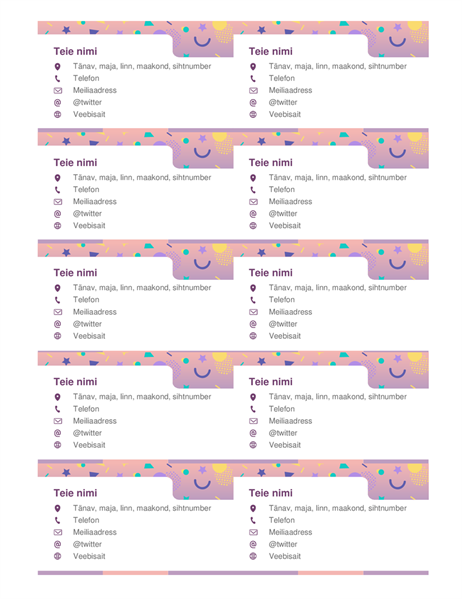This screenshot has height=600, width=462.
Task: Click the globe icon on bottom-right card
Action: pos(253,556)
